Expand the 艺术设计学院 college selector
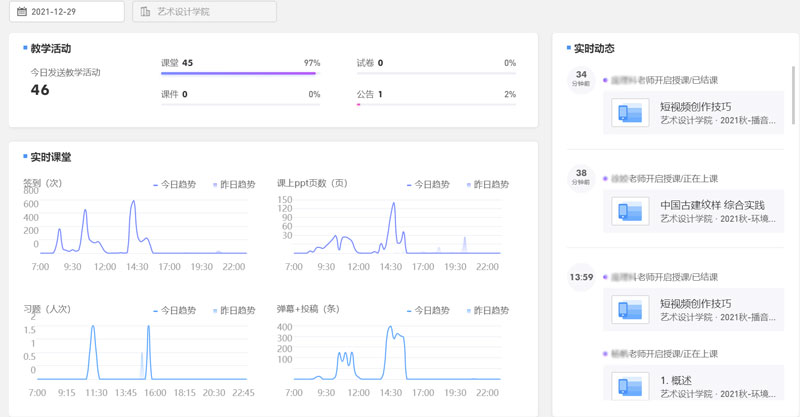This screenshot has width=800, height=417. (x=204, y=12)
